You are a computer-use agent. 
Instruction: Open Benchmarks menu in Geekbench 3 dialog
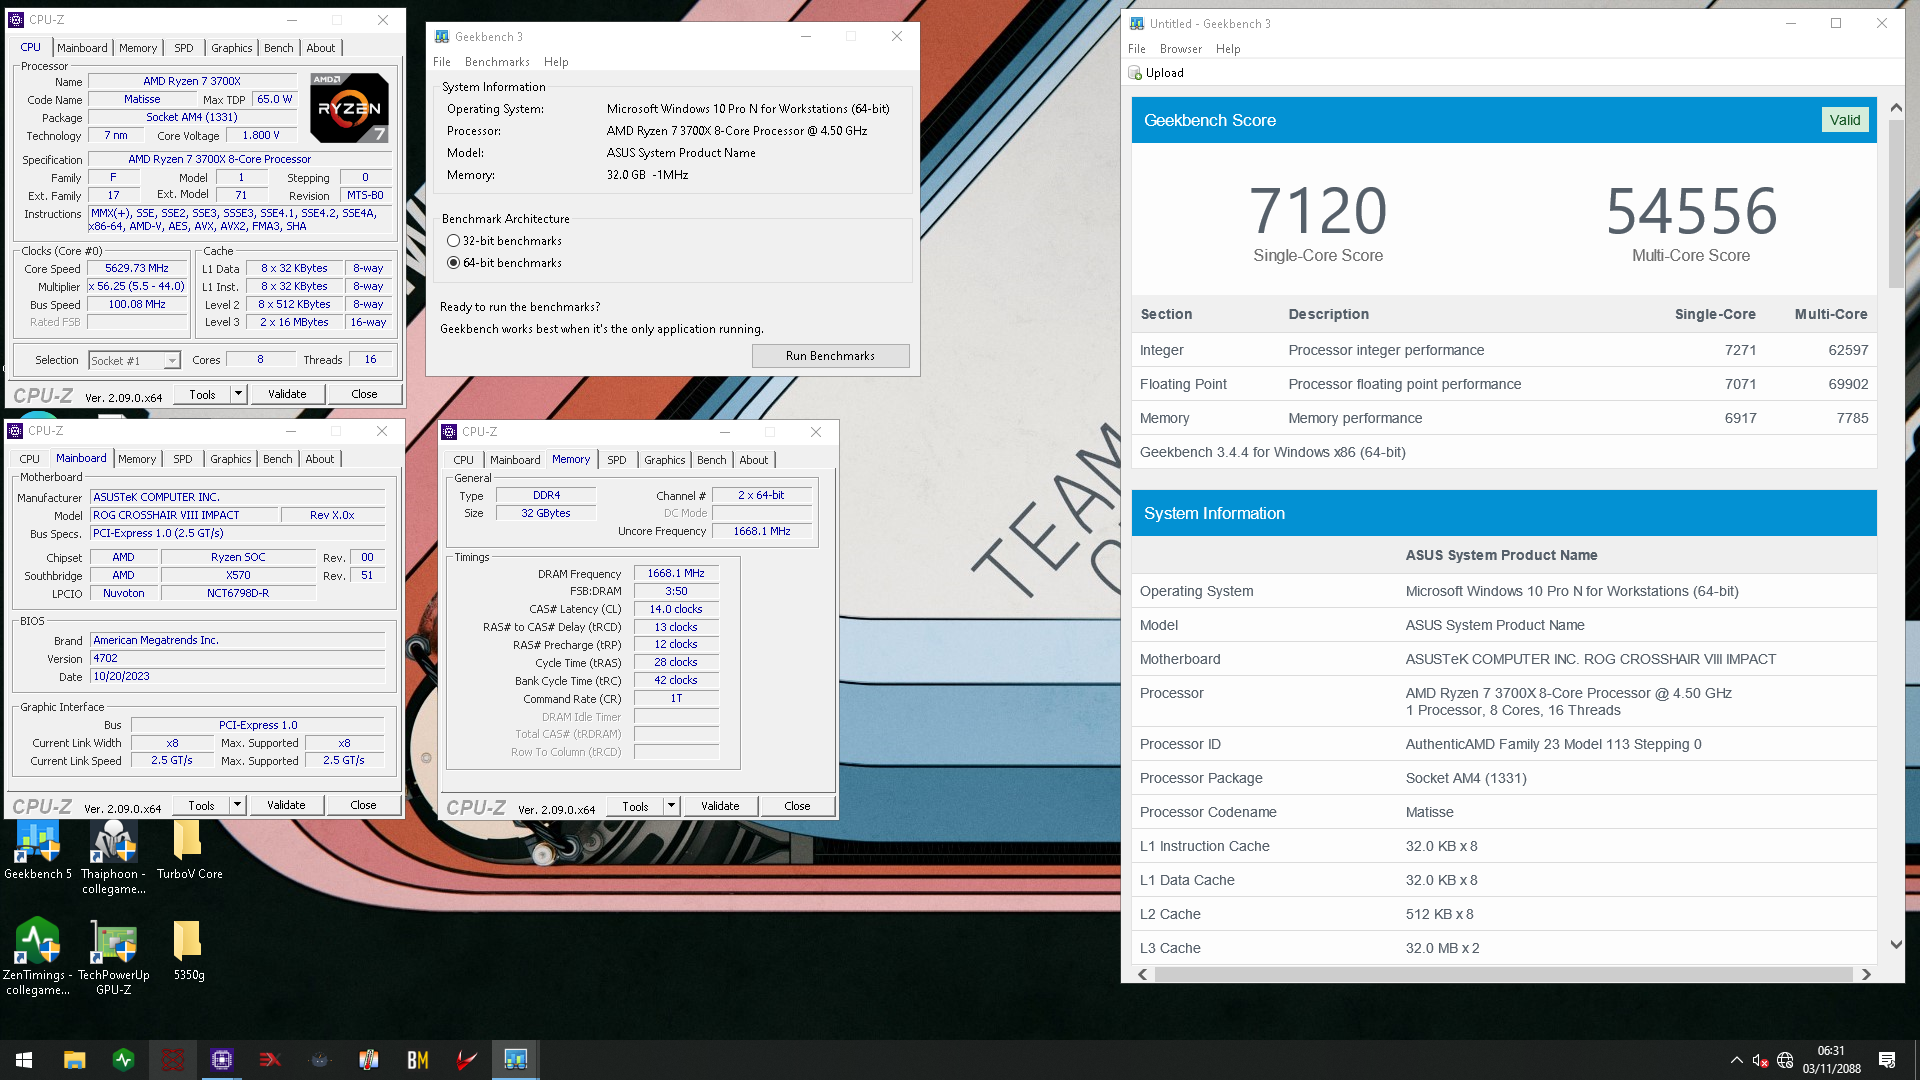click(x=497, y=62)
